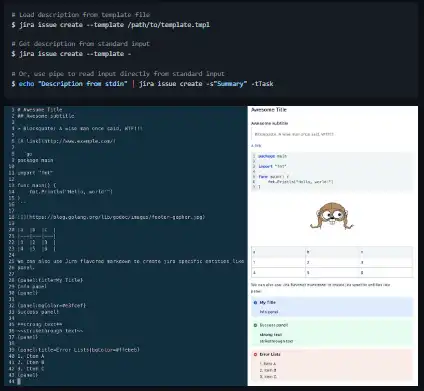Click the Go gopher image in the preview
Image resolution: width=424 pixels, height=391 pixels.
click(x=331, y=216)
